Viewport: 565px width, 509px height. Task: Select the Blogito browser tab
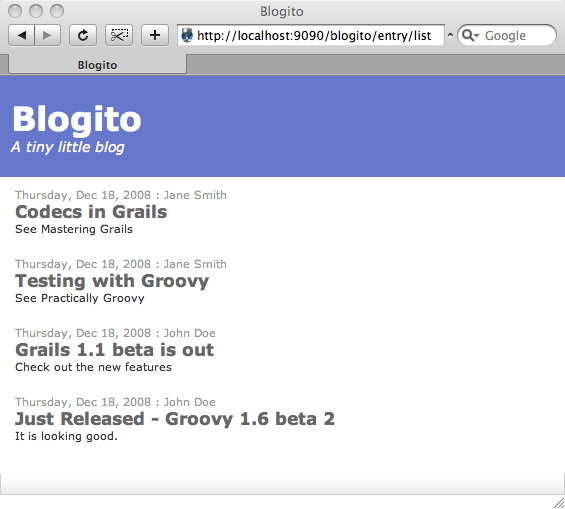pos(97,64)
